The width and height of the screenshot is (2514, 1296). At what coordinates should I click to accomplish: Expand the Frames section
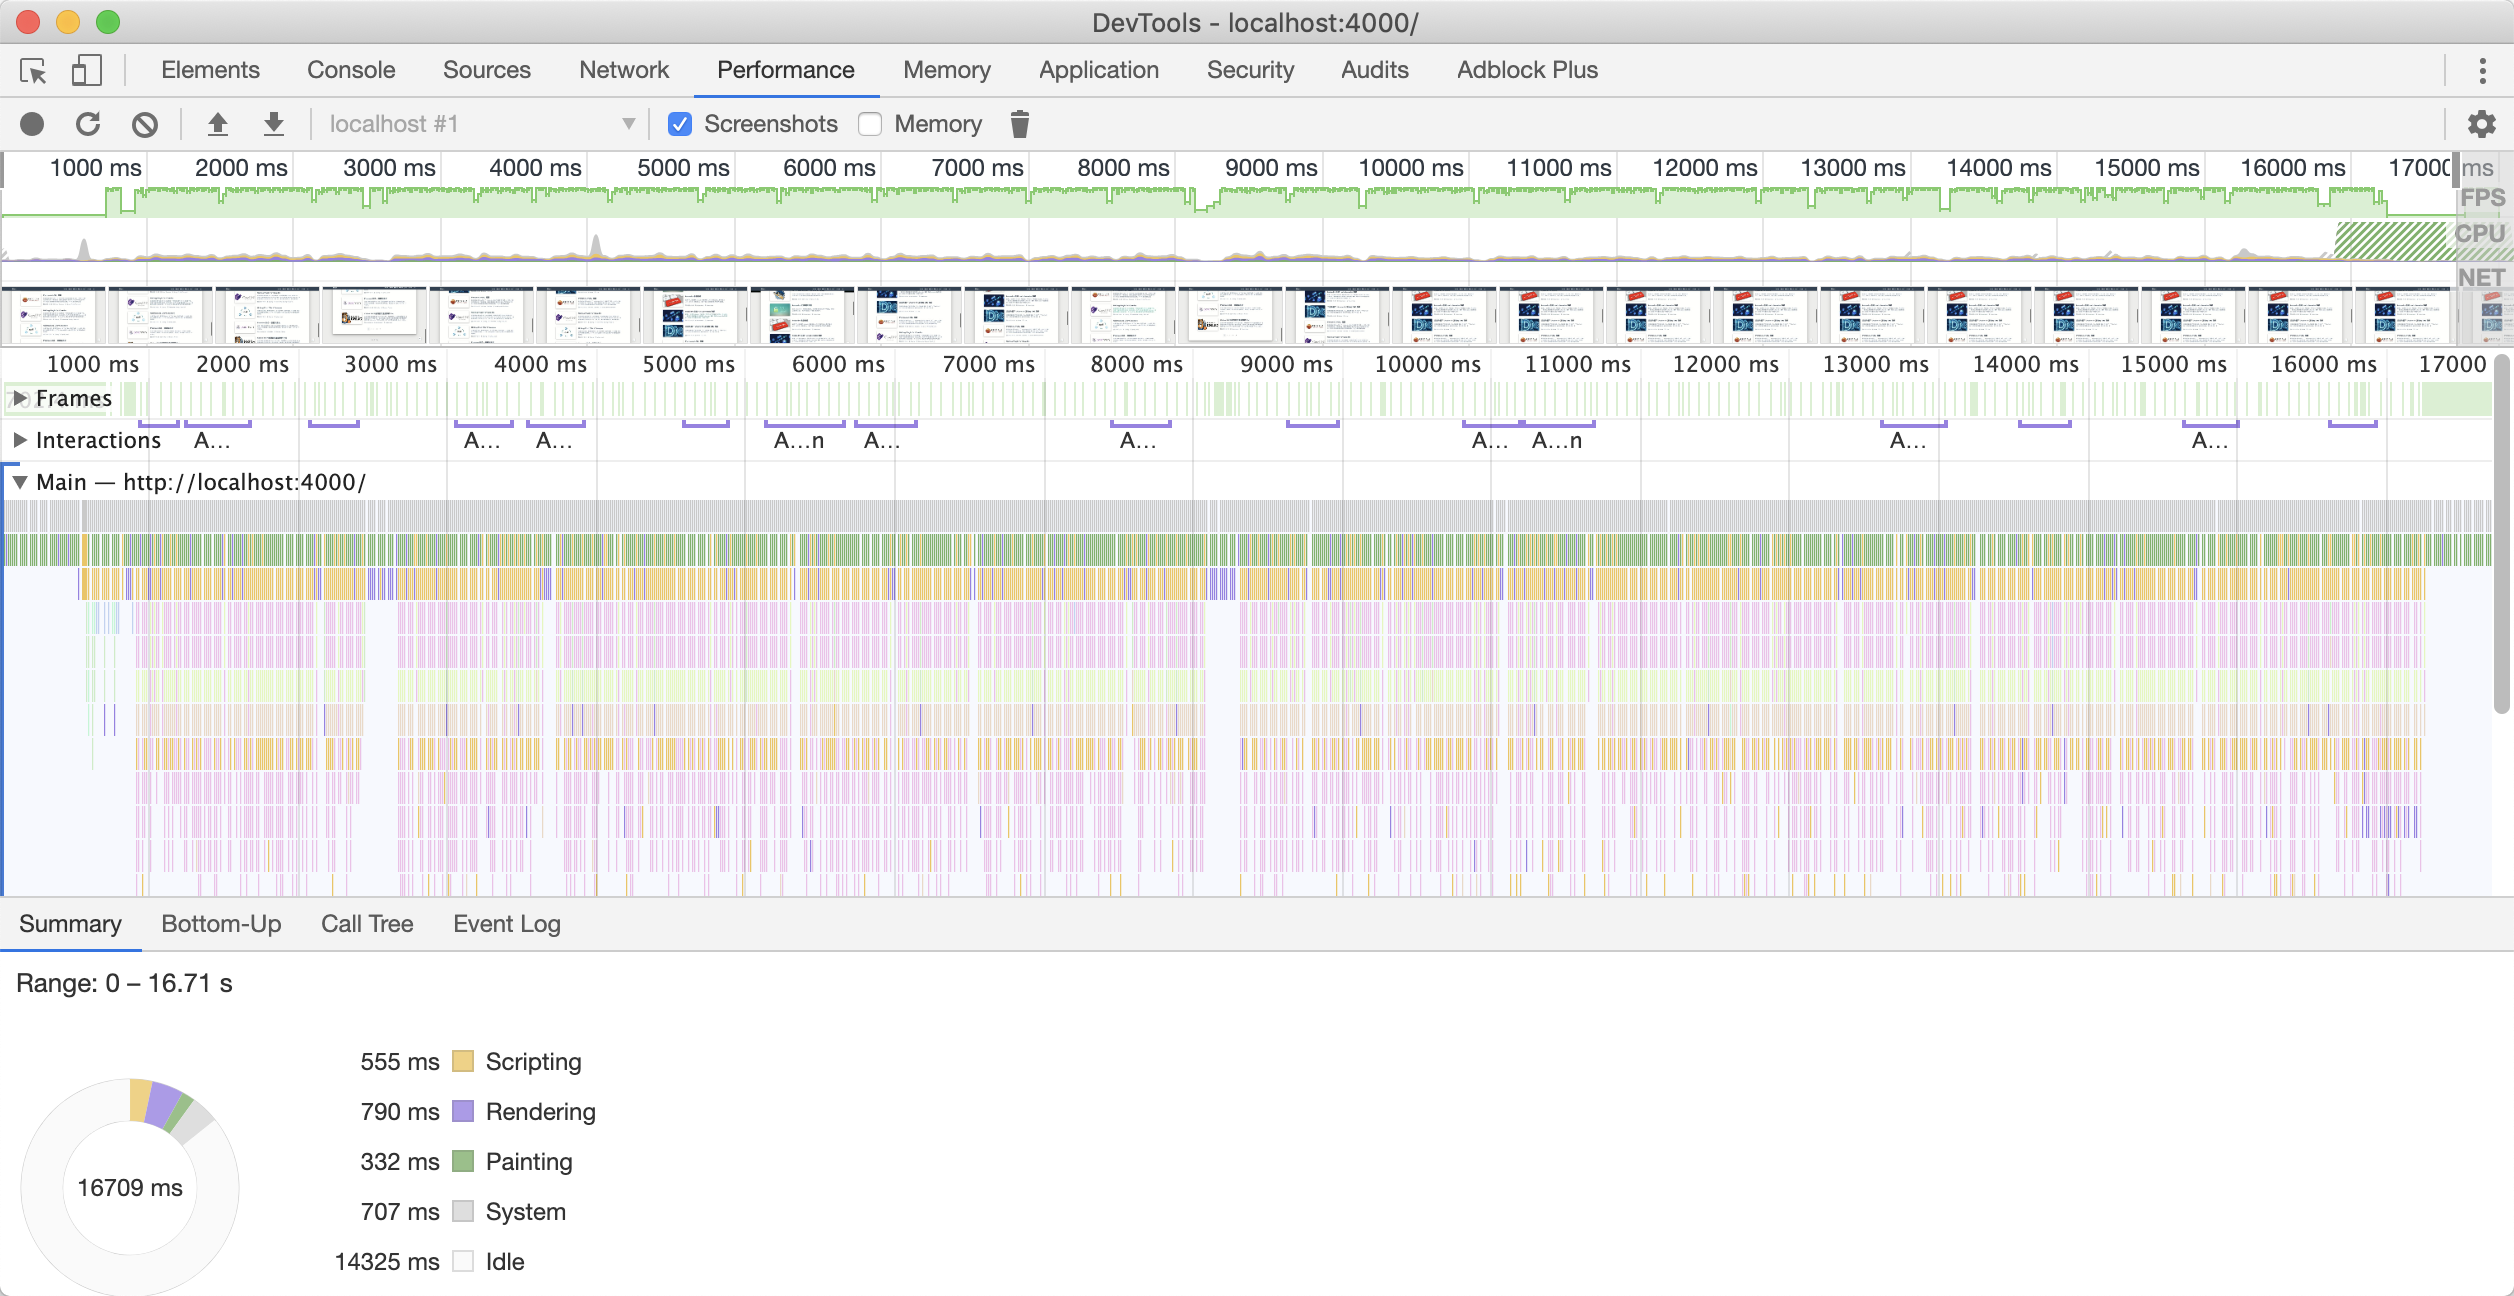20,397
